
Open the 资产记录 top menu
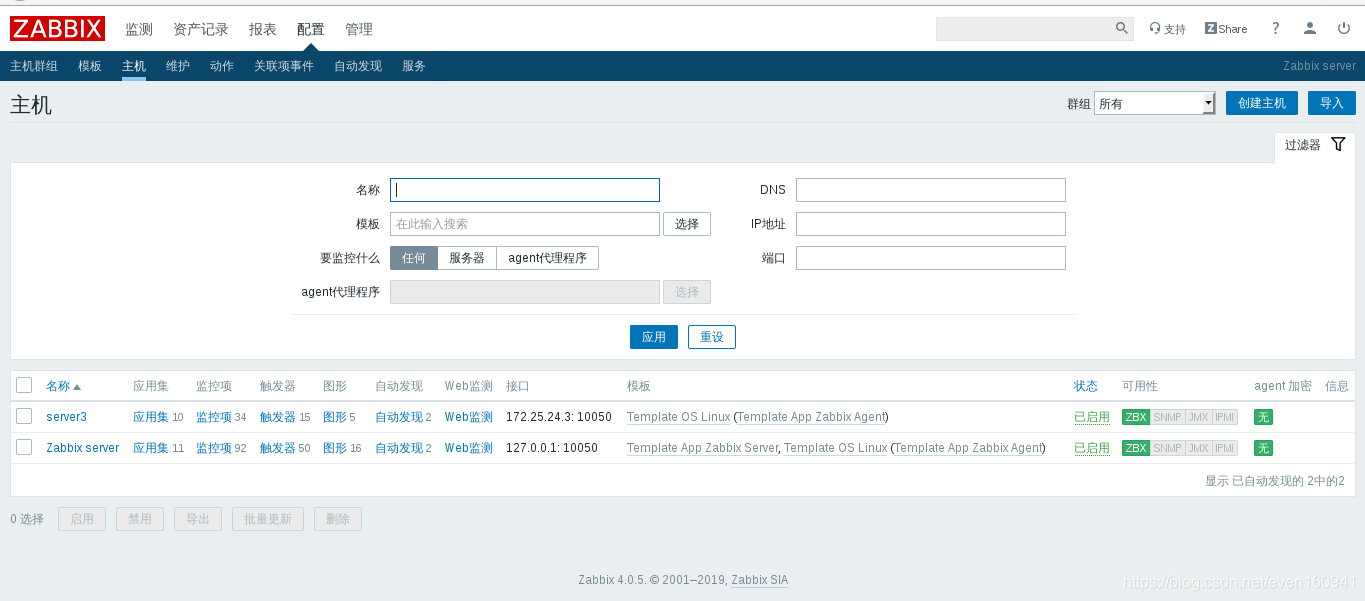[201, 29]
